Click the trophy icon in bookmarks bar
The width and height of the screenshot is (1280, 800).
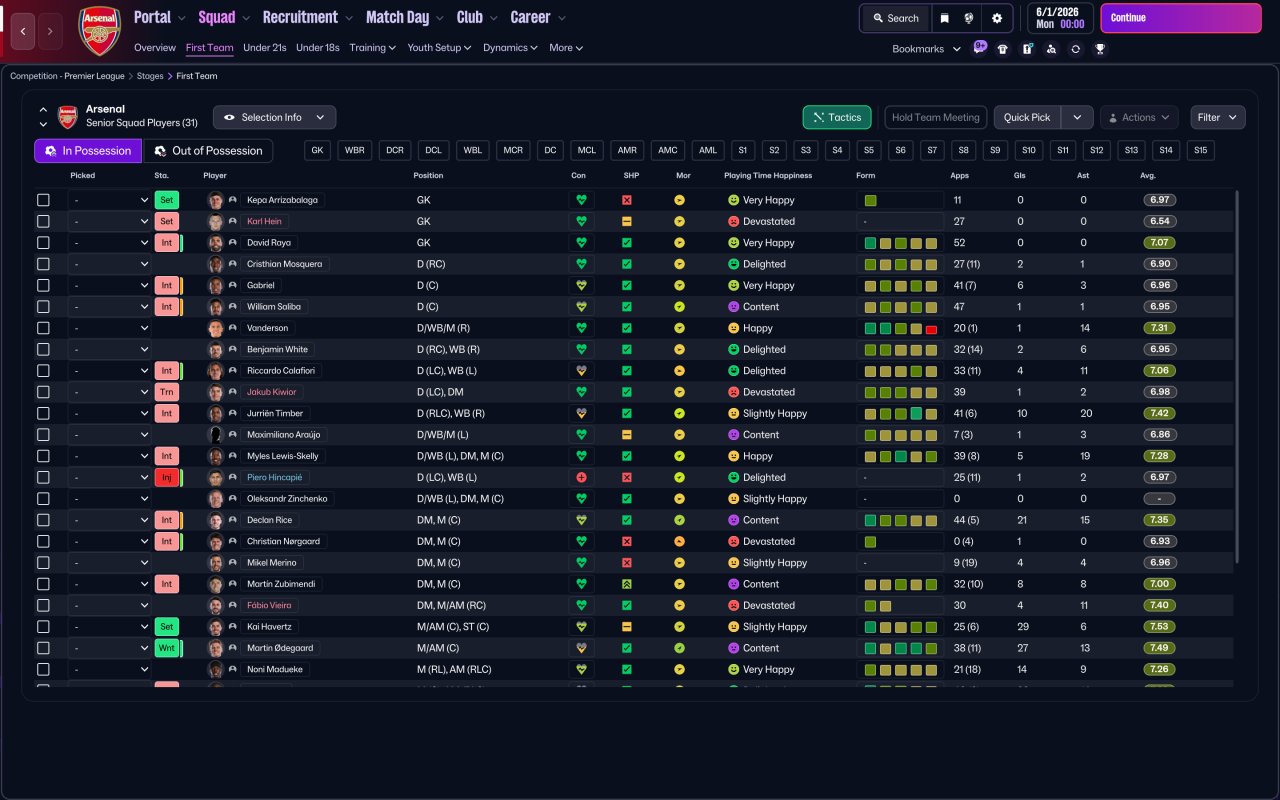pos(1100,49)
